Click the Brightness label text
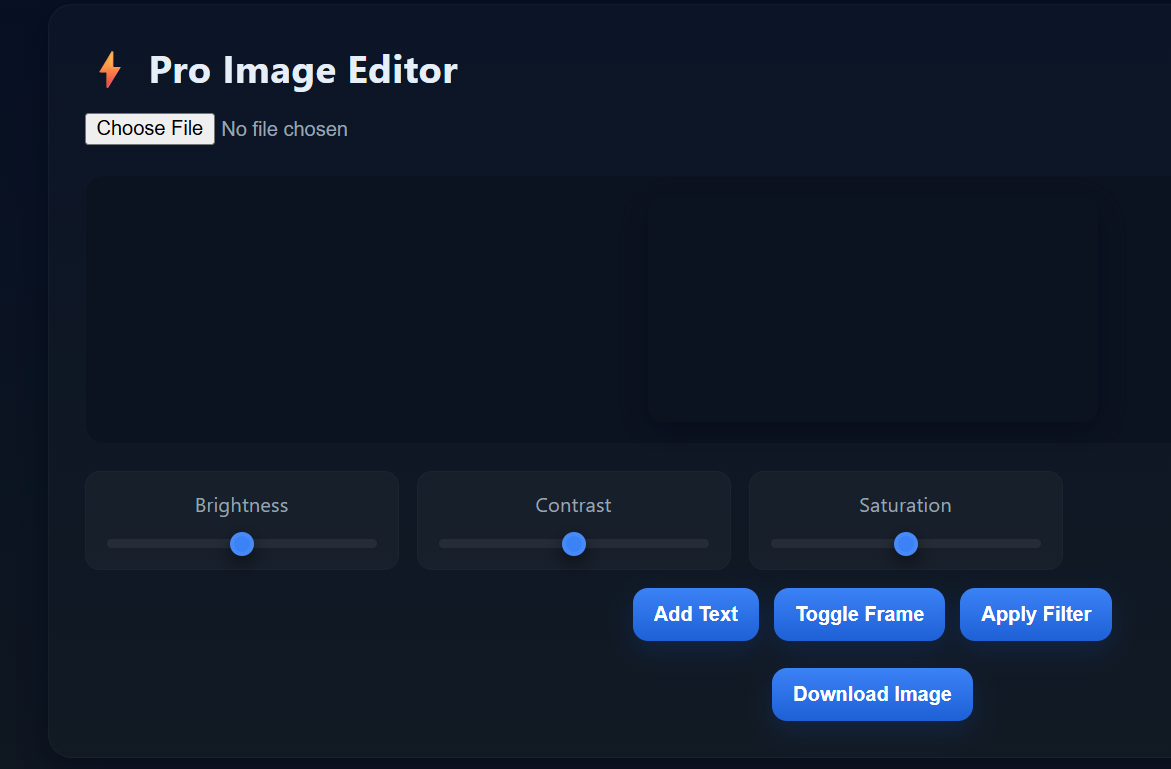This screenshot has height=769, width=1171. click(x=241, y=505)
